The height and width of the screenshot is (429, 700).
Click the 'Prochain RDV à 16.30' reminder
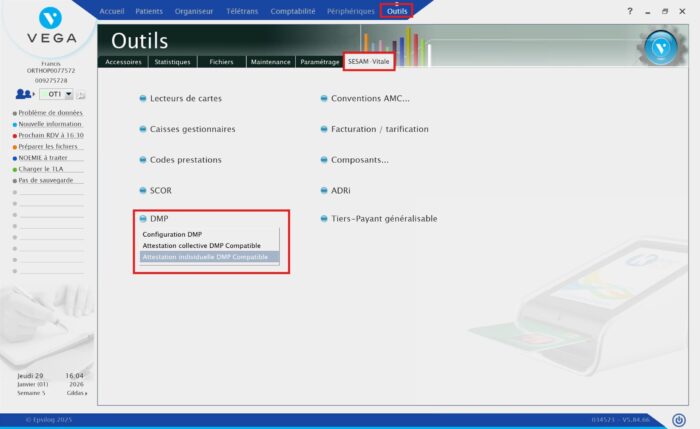pyautogui.click(x=50, y=135)
